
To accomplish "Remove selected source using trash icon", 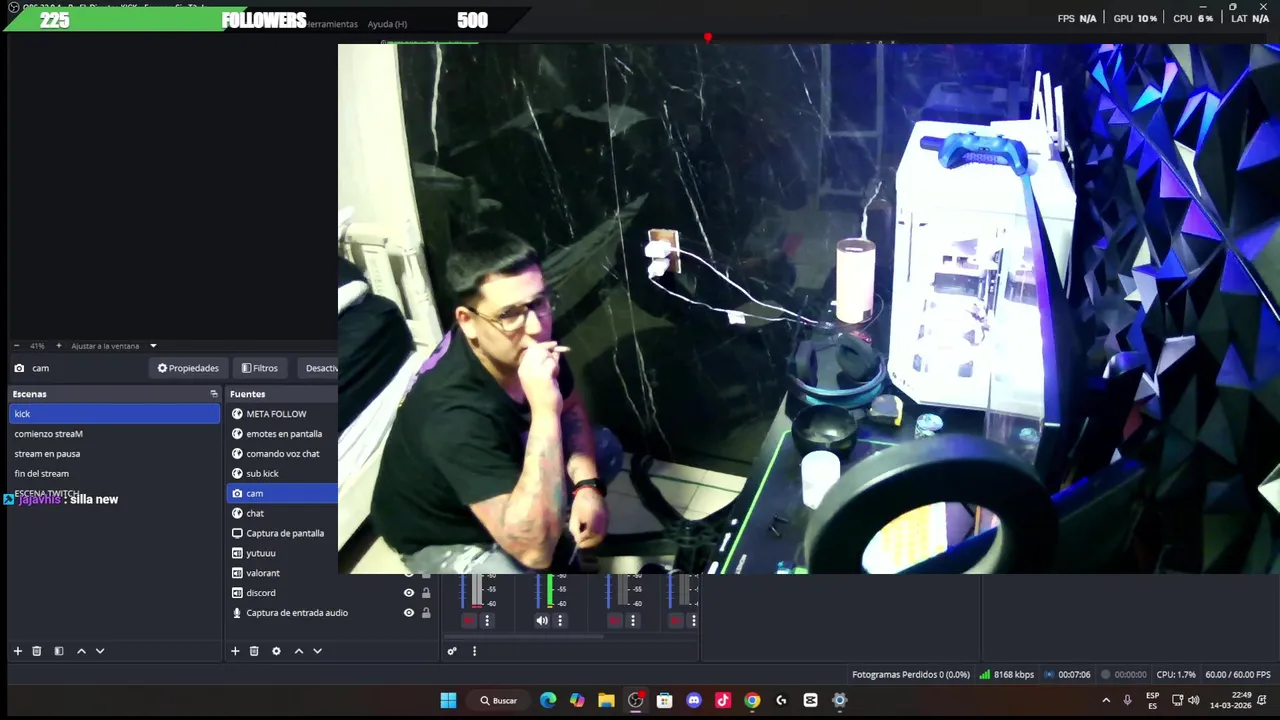I will coord(254,651).
